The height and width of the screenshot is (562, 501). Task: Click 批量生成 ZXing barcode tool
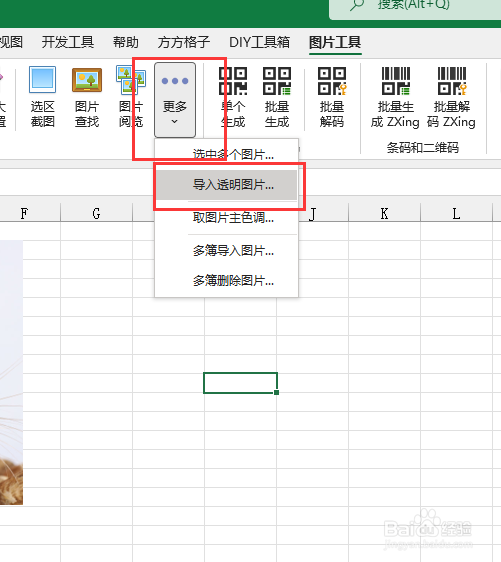(x=395, y=97)
